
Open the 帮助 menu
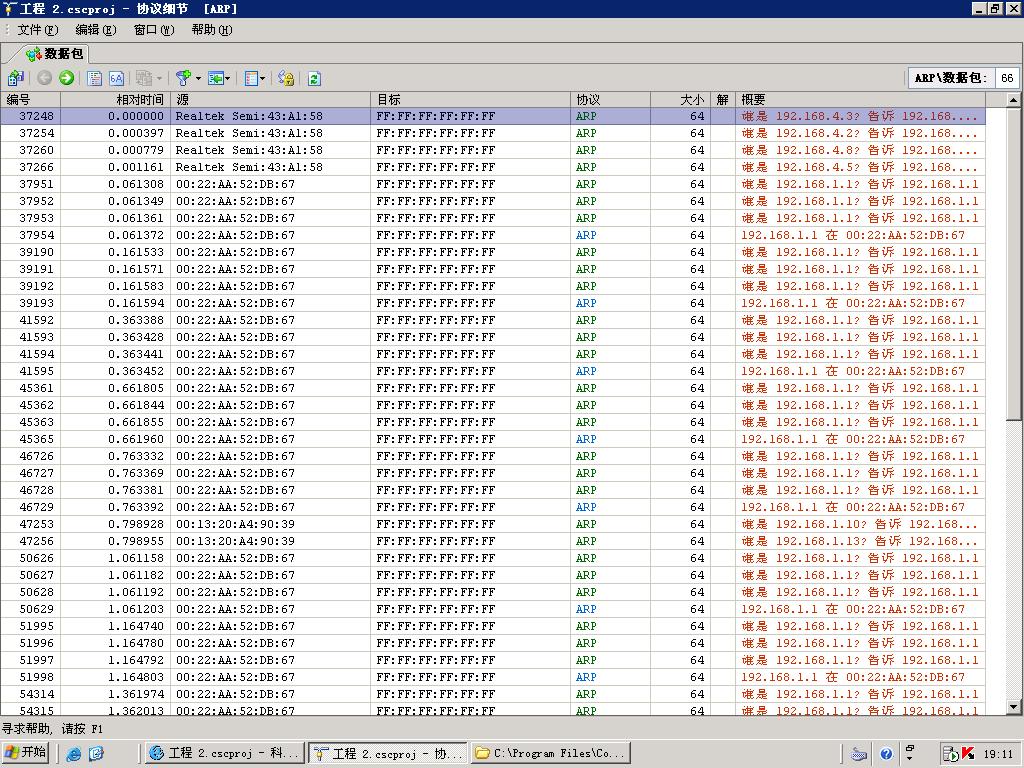pos(211,30)
